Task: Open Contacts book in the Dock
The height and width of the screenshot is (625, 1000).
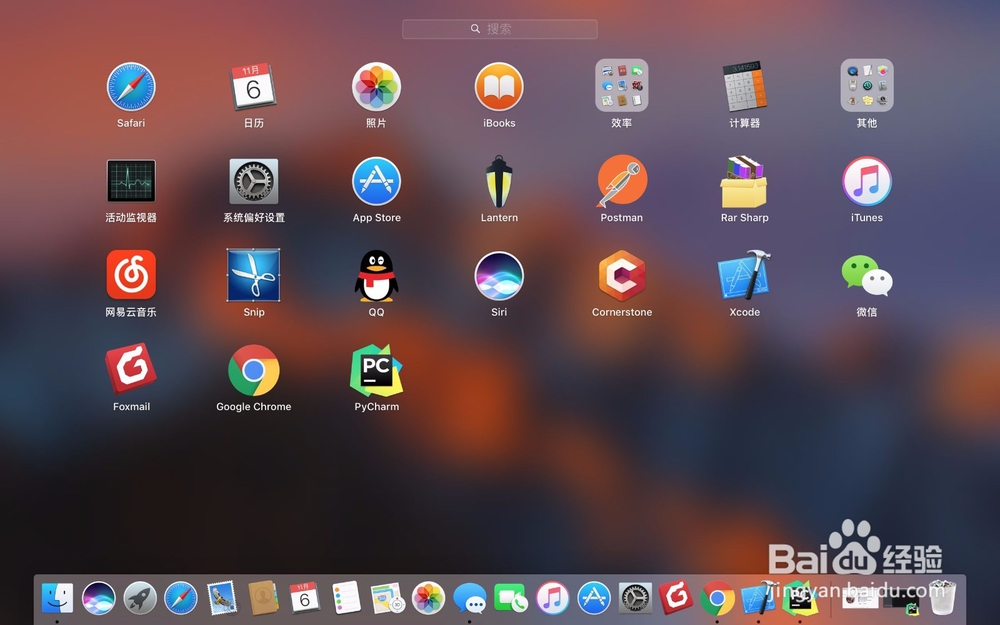Action: click(263, 598)
